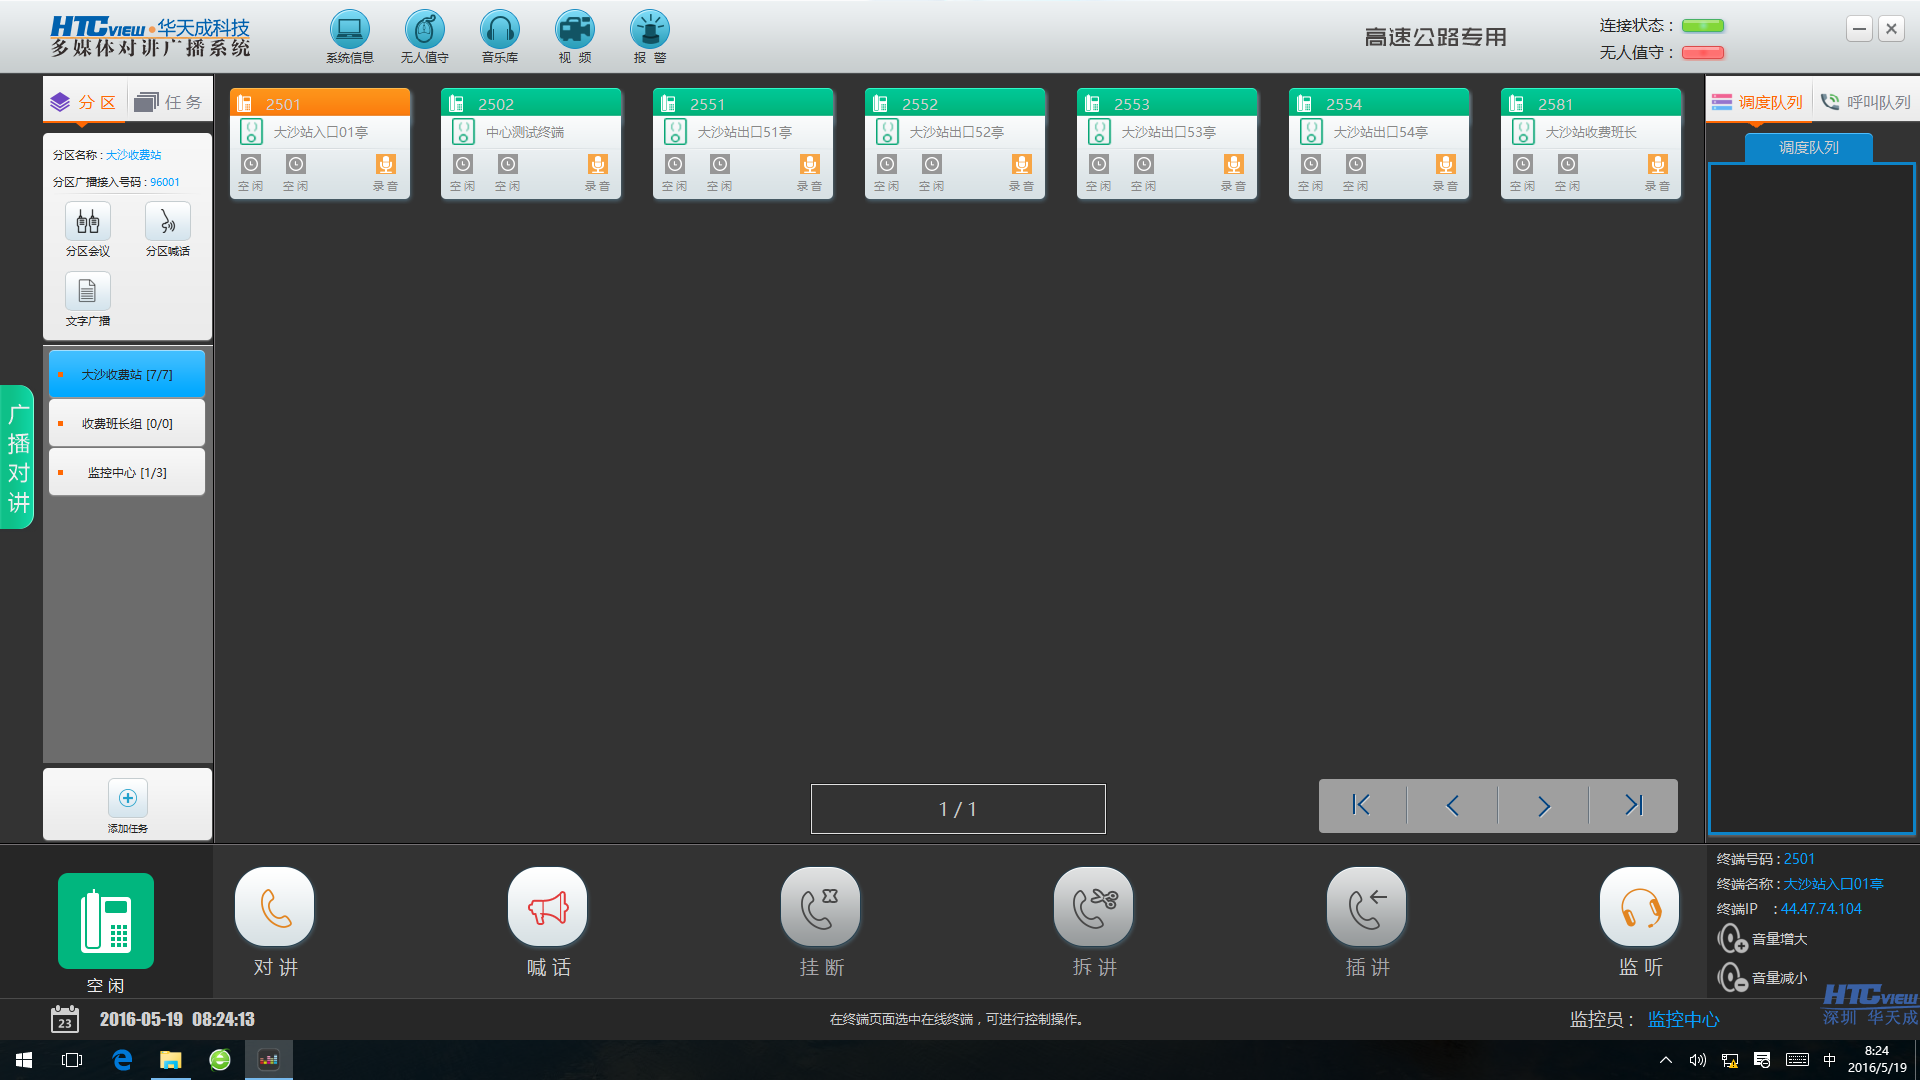Go to next page arrow
Viewport: 1920px width, 1080px height.
[x=1543, y=806]
